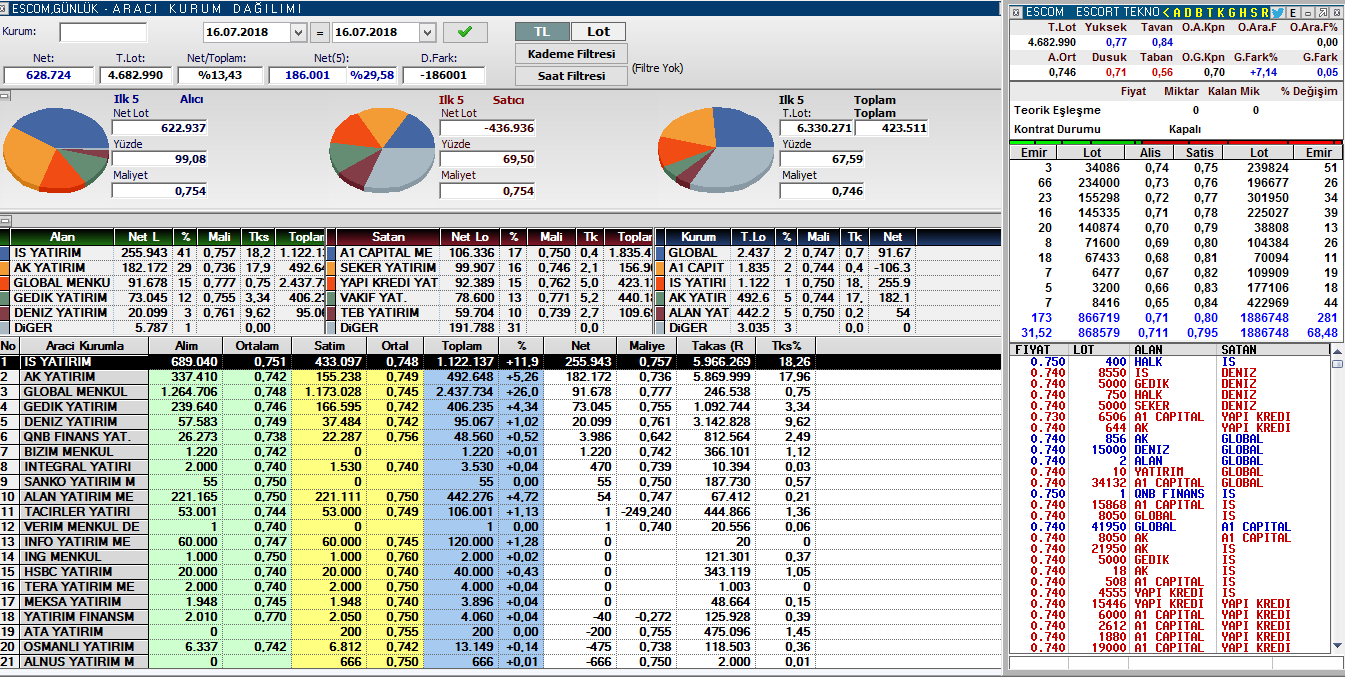Viewport: 1345px width, 677px height.
Task: Sort by the Toplam column header
Action: click(460, 346)
